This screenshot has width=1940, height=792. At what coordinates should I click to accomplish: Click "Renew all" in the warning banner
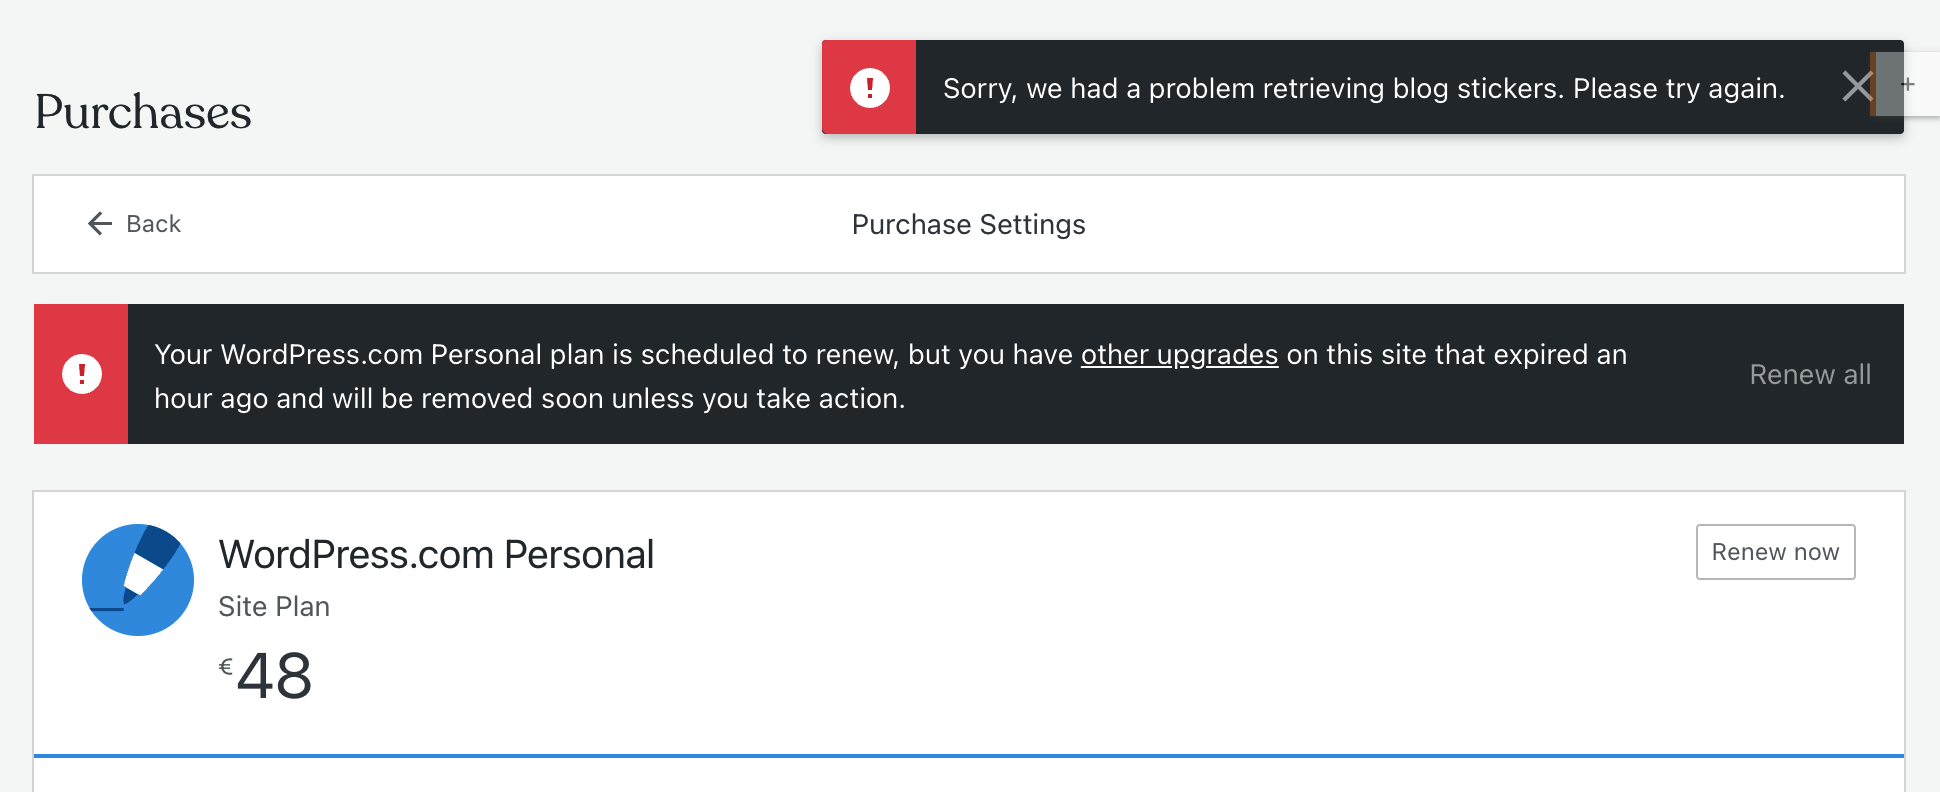(1810, 374)
